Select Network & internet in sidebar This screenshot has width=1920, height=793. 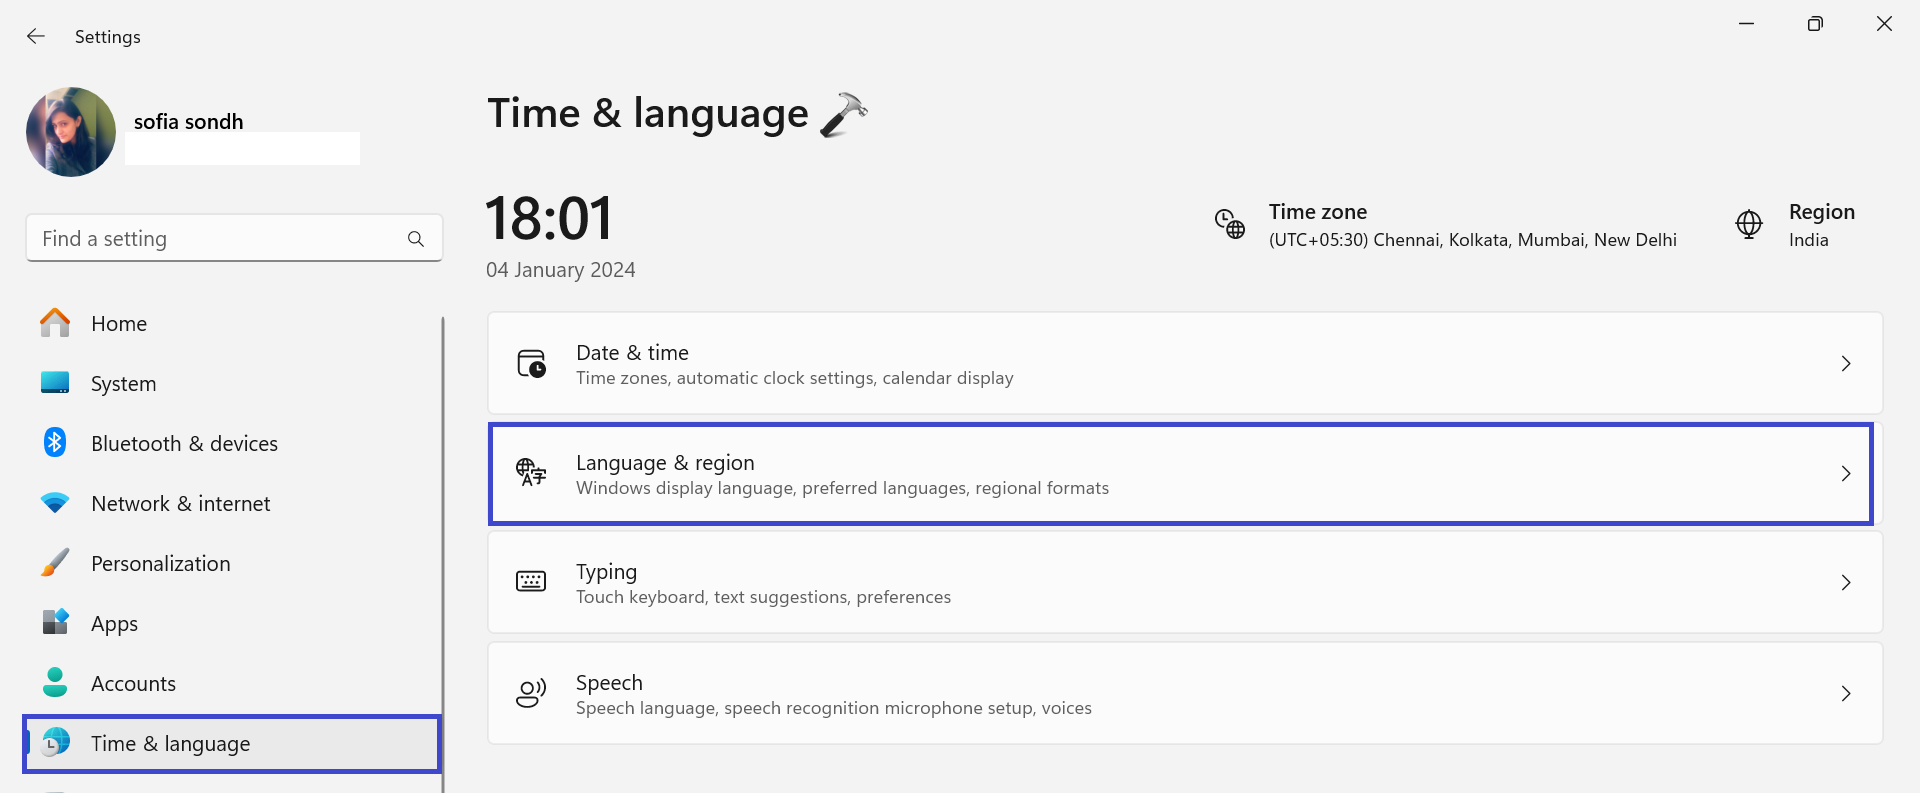click(x=180, y=504)
